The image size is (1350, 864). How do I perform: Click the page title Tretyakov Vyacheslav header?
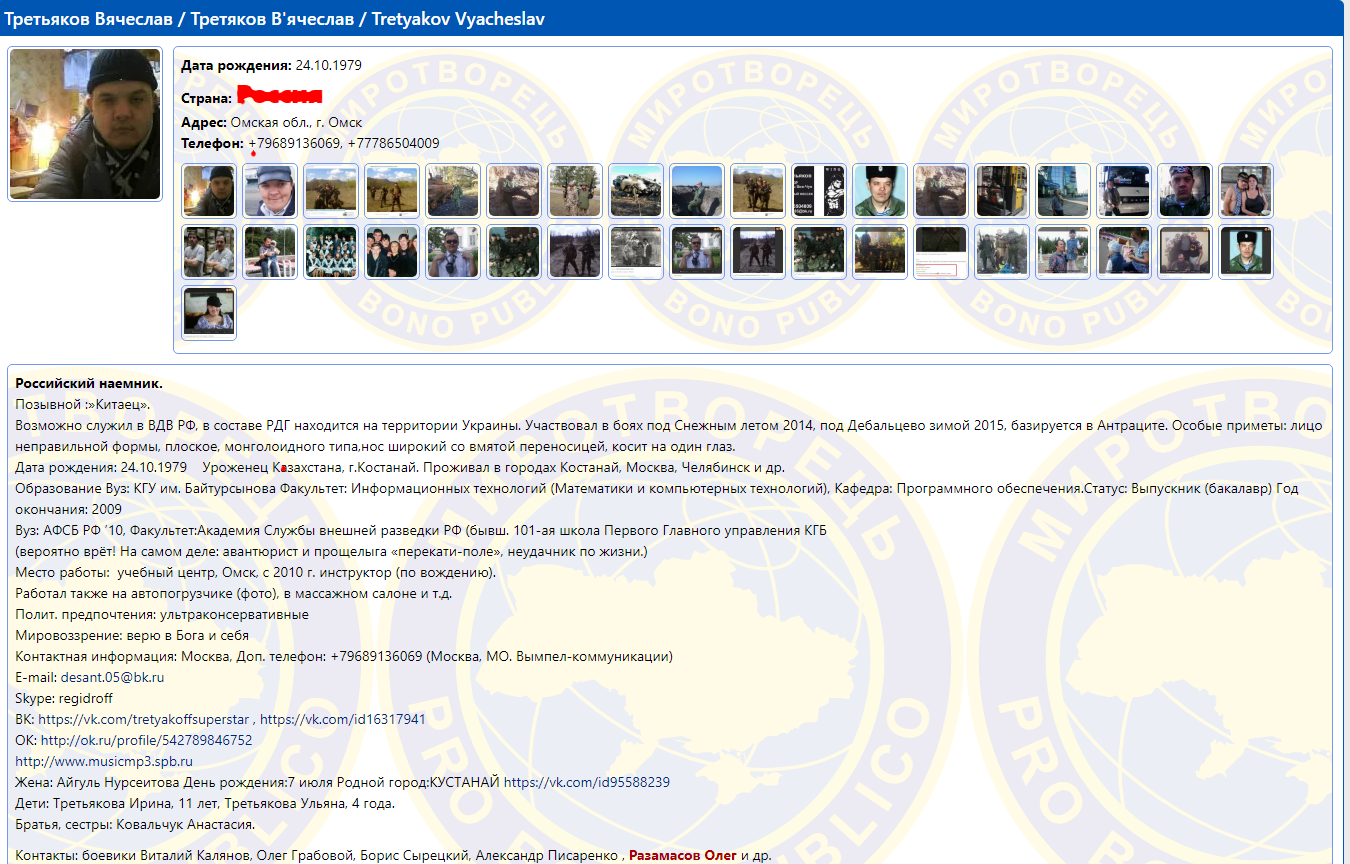point(275,19)
